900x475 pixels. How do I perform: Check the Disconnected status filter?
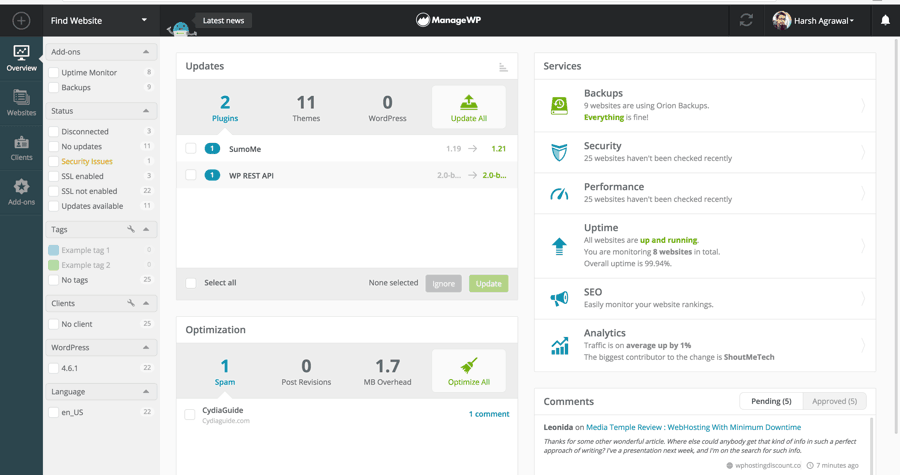click(x=53, y=131)
